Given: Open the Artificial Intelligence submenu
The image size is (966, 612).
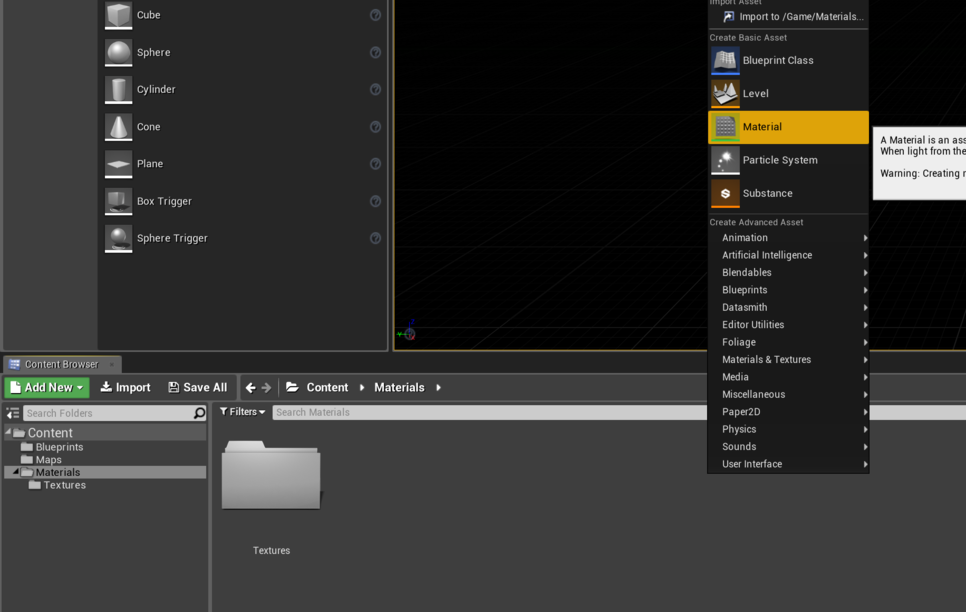Looking at the screenshot, I should pos(789,255).
